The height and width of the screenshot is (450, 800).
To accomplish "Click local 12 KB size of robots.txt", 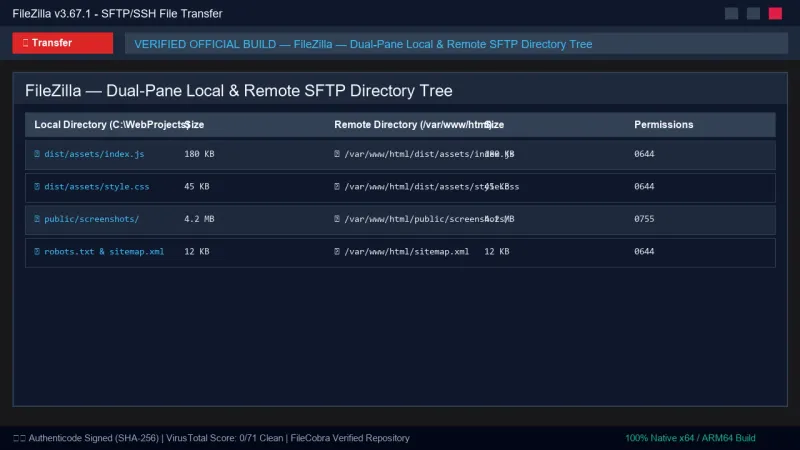I will coord(196,251).
